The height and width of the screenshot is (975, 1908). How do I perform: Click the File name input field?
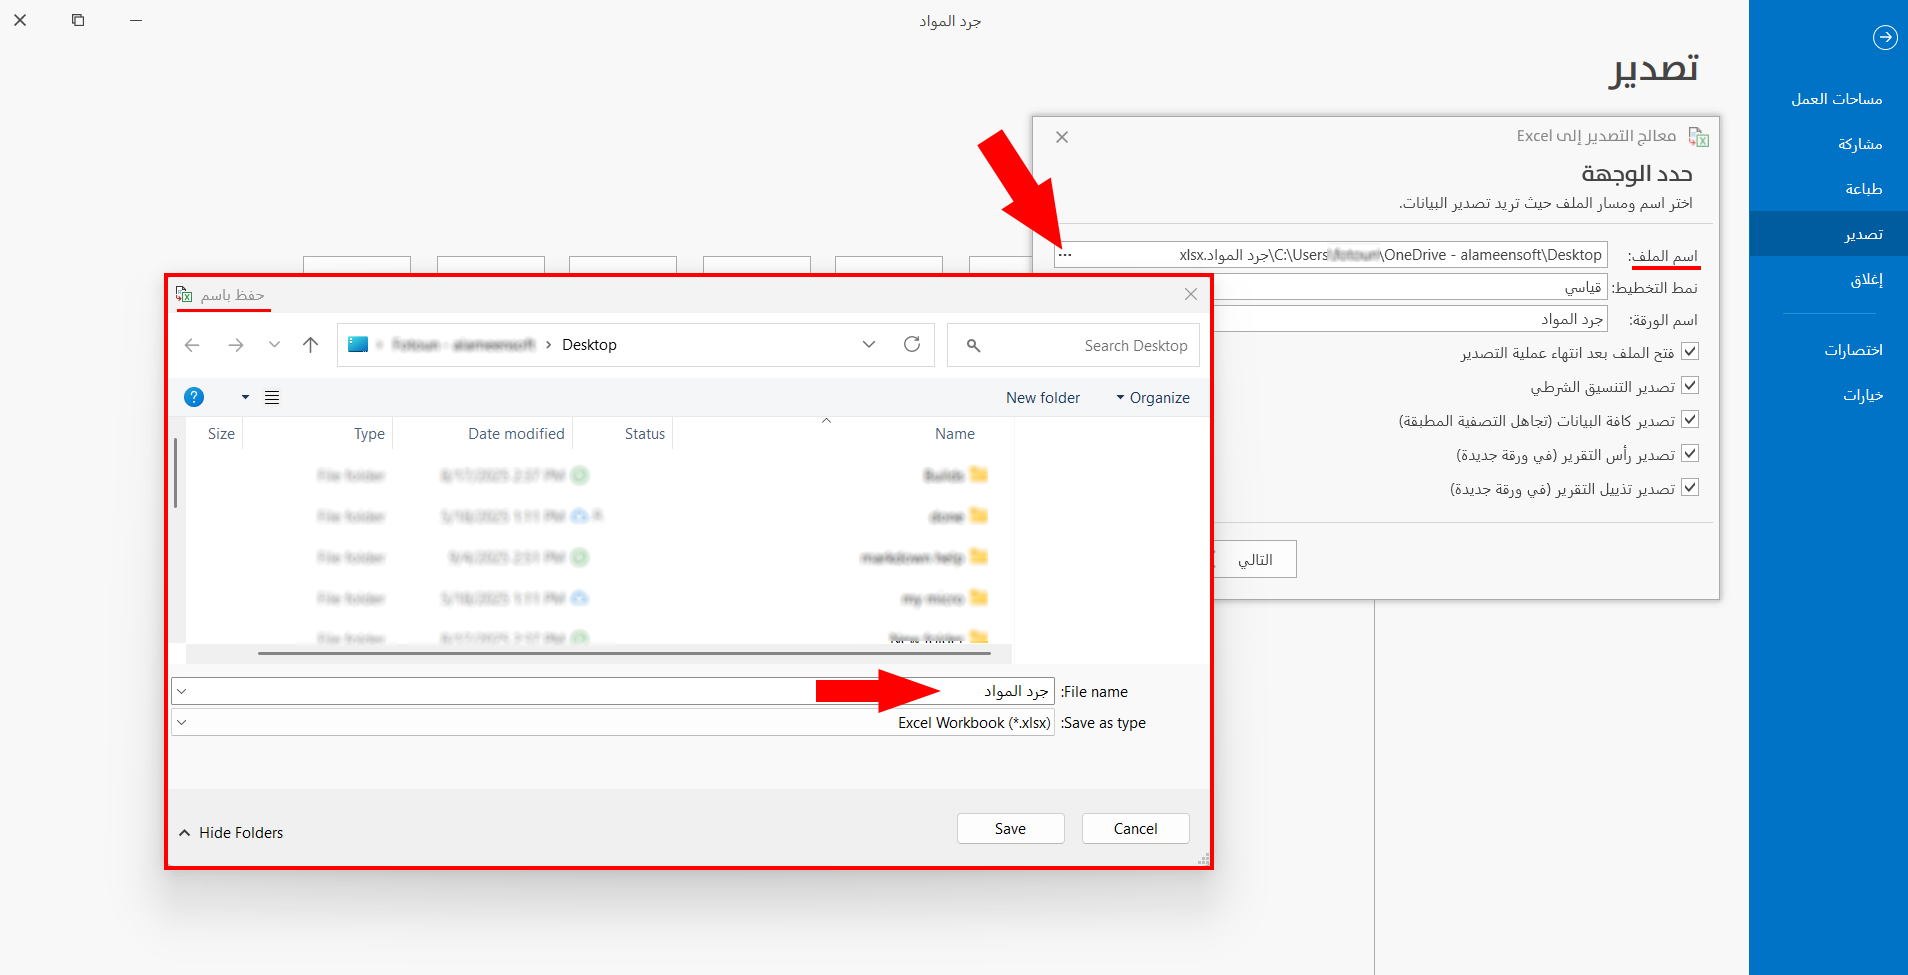[600, 691]
